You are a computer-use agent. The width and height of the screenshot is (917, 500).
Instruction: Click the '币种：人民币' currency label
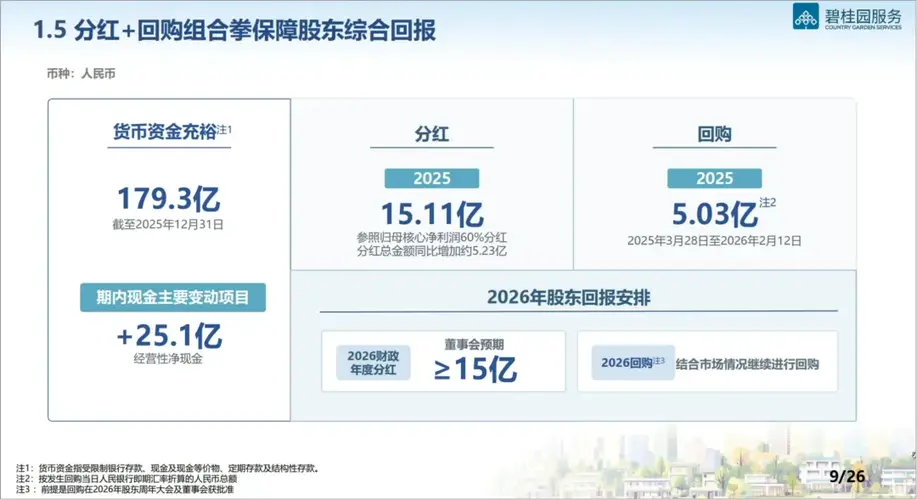coord(81,74)
